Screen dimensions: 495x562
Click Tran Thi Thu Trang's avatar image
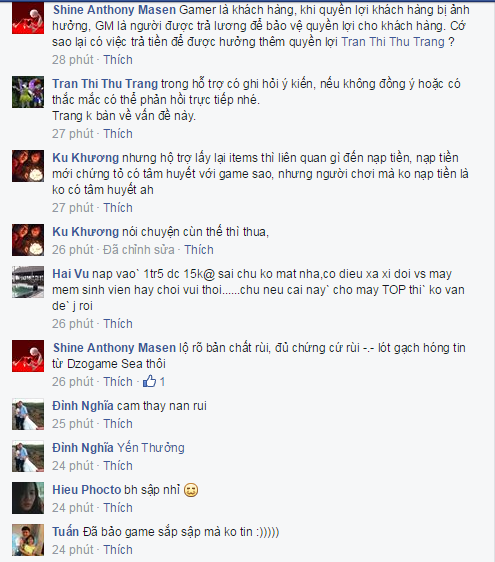pyautogui.click(x=28, y=92)
